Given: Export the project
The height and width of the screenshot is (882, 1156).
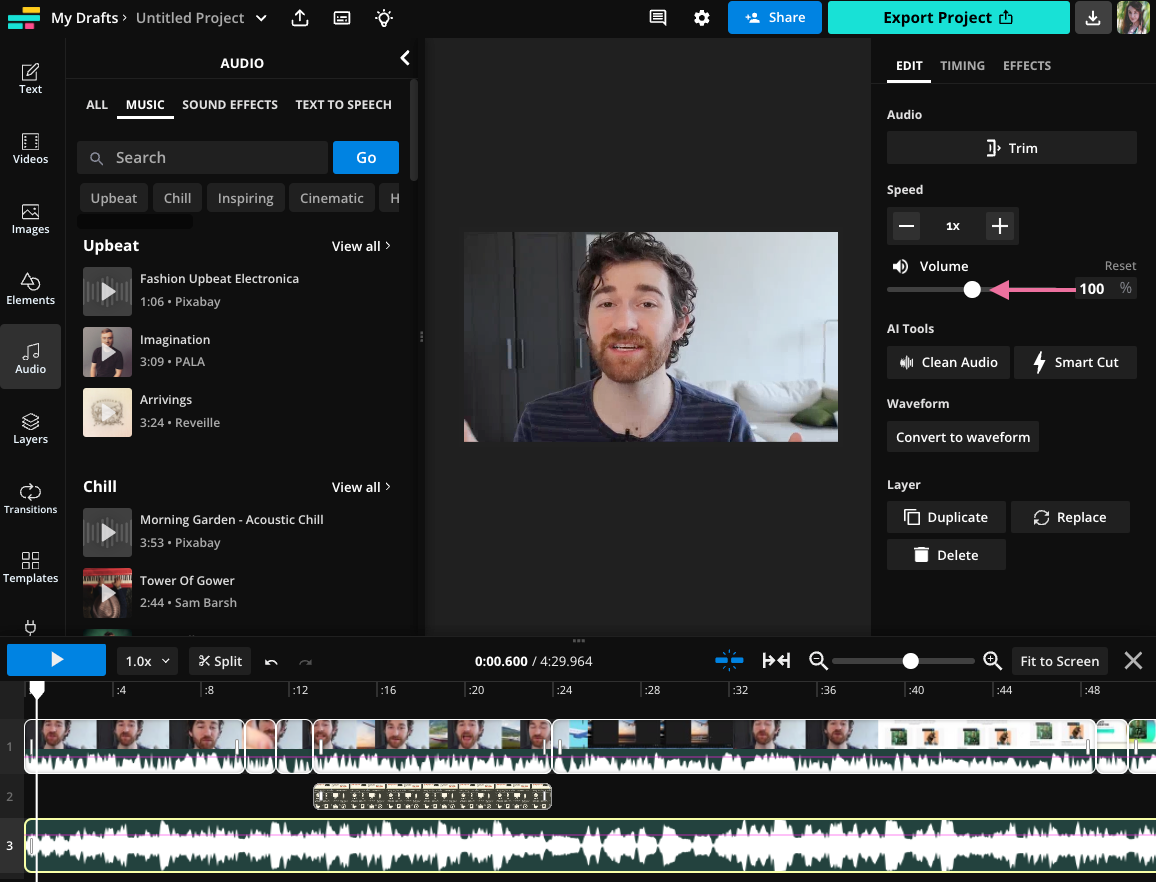Looking at the screenshot, I should 948,18.
